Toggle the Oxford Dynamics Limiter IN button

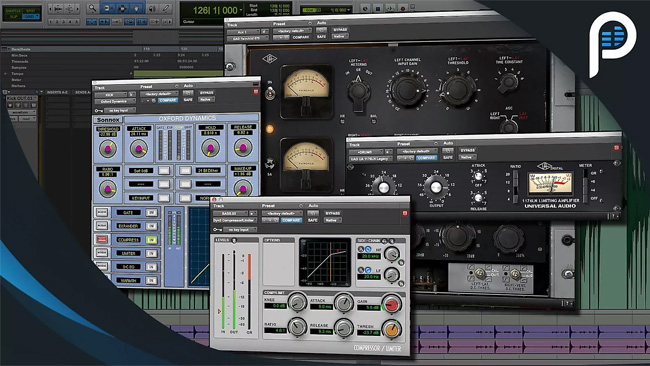pos(152,253)
